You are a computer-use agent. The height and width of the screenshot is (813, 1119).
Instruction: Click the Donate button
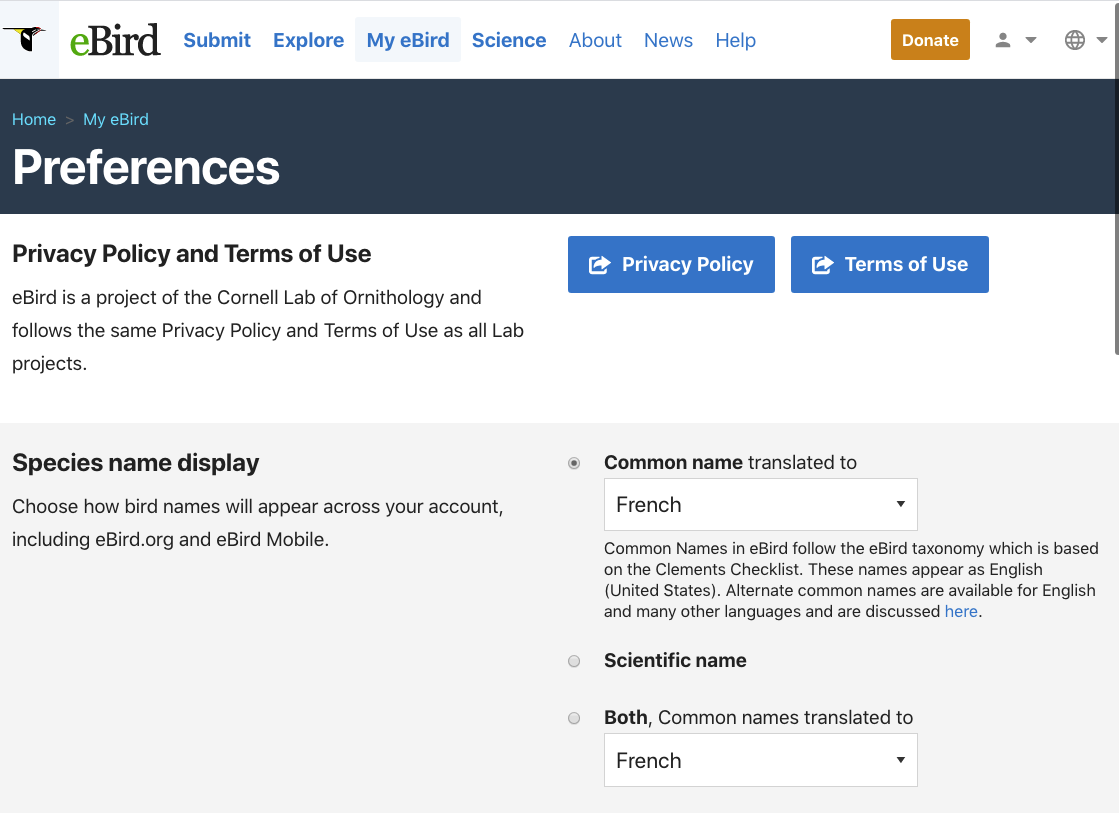click(x=930, y=39)
